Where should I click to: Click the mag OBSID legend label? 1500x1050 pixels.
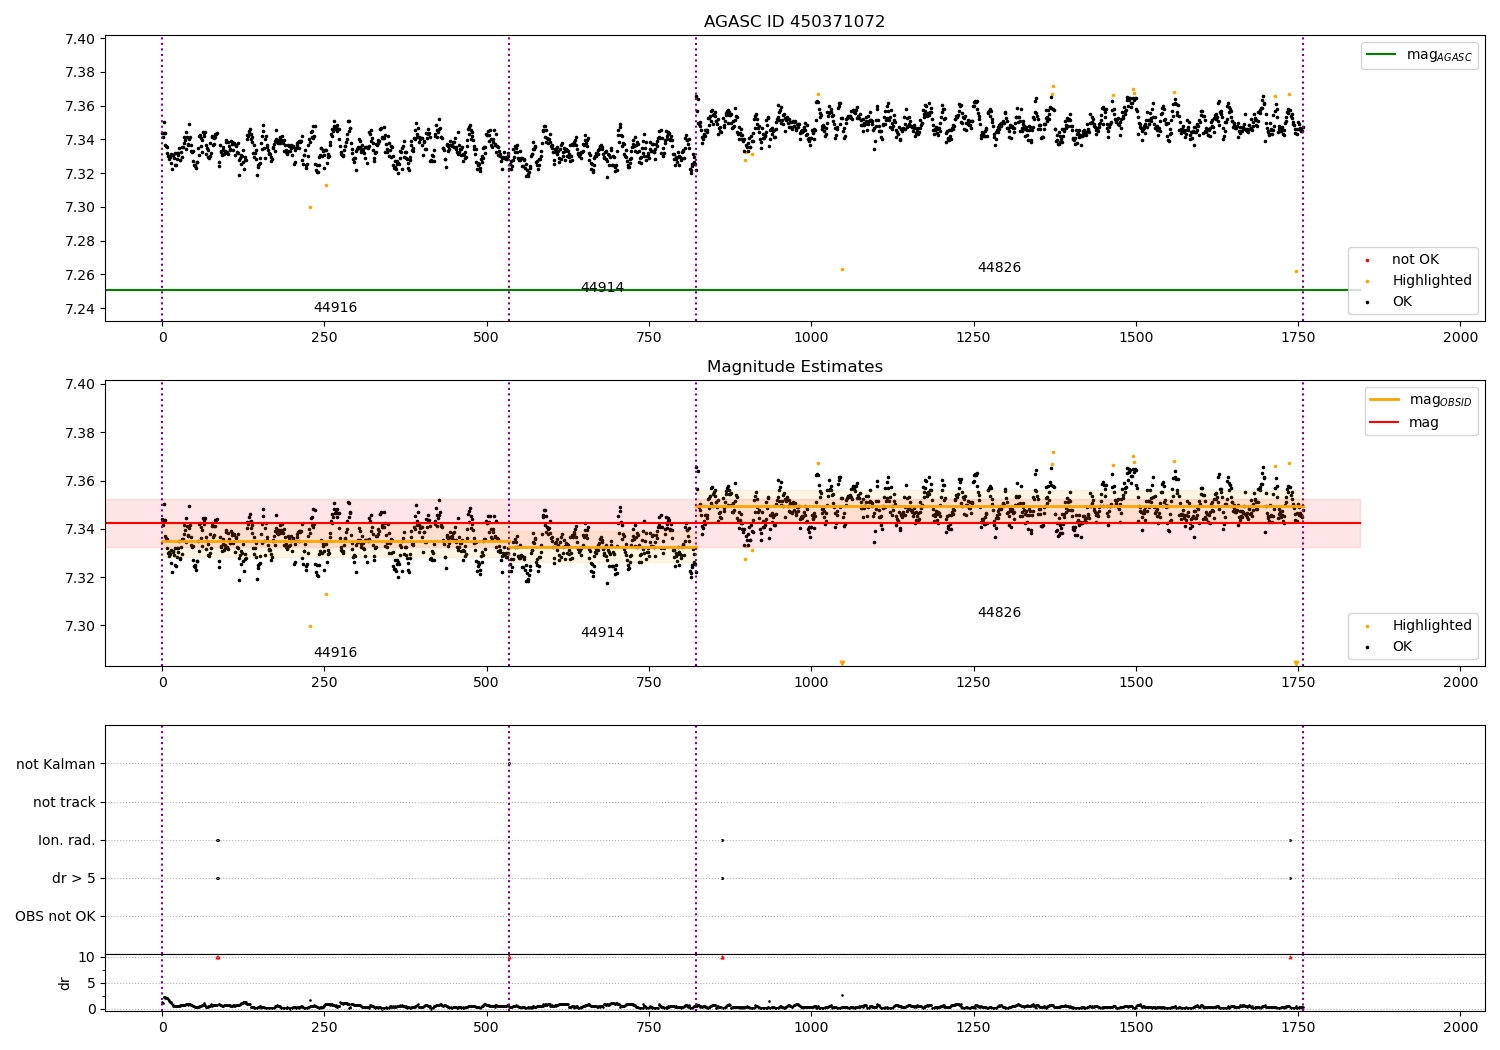pos(1440,400)
